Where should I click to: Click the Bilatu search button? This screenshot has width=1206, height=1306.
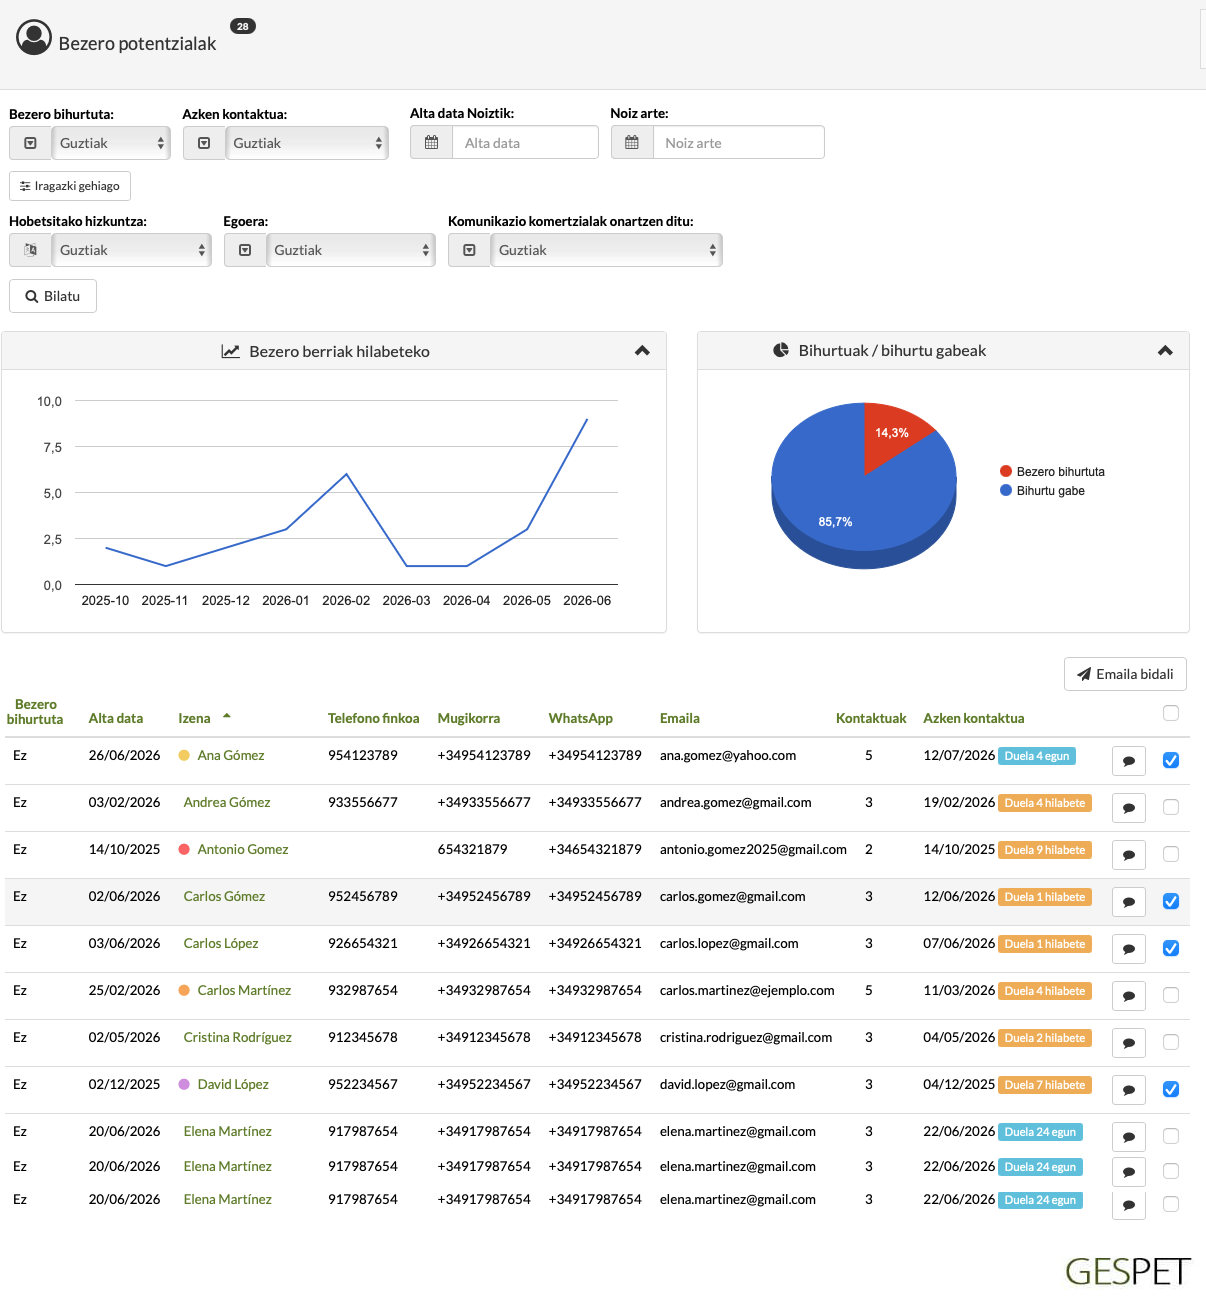coord(53,296)
